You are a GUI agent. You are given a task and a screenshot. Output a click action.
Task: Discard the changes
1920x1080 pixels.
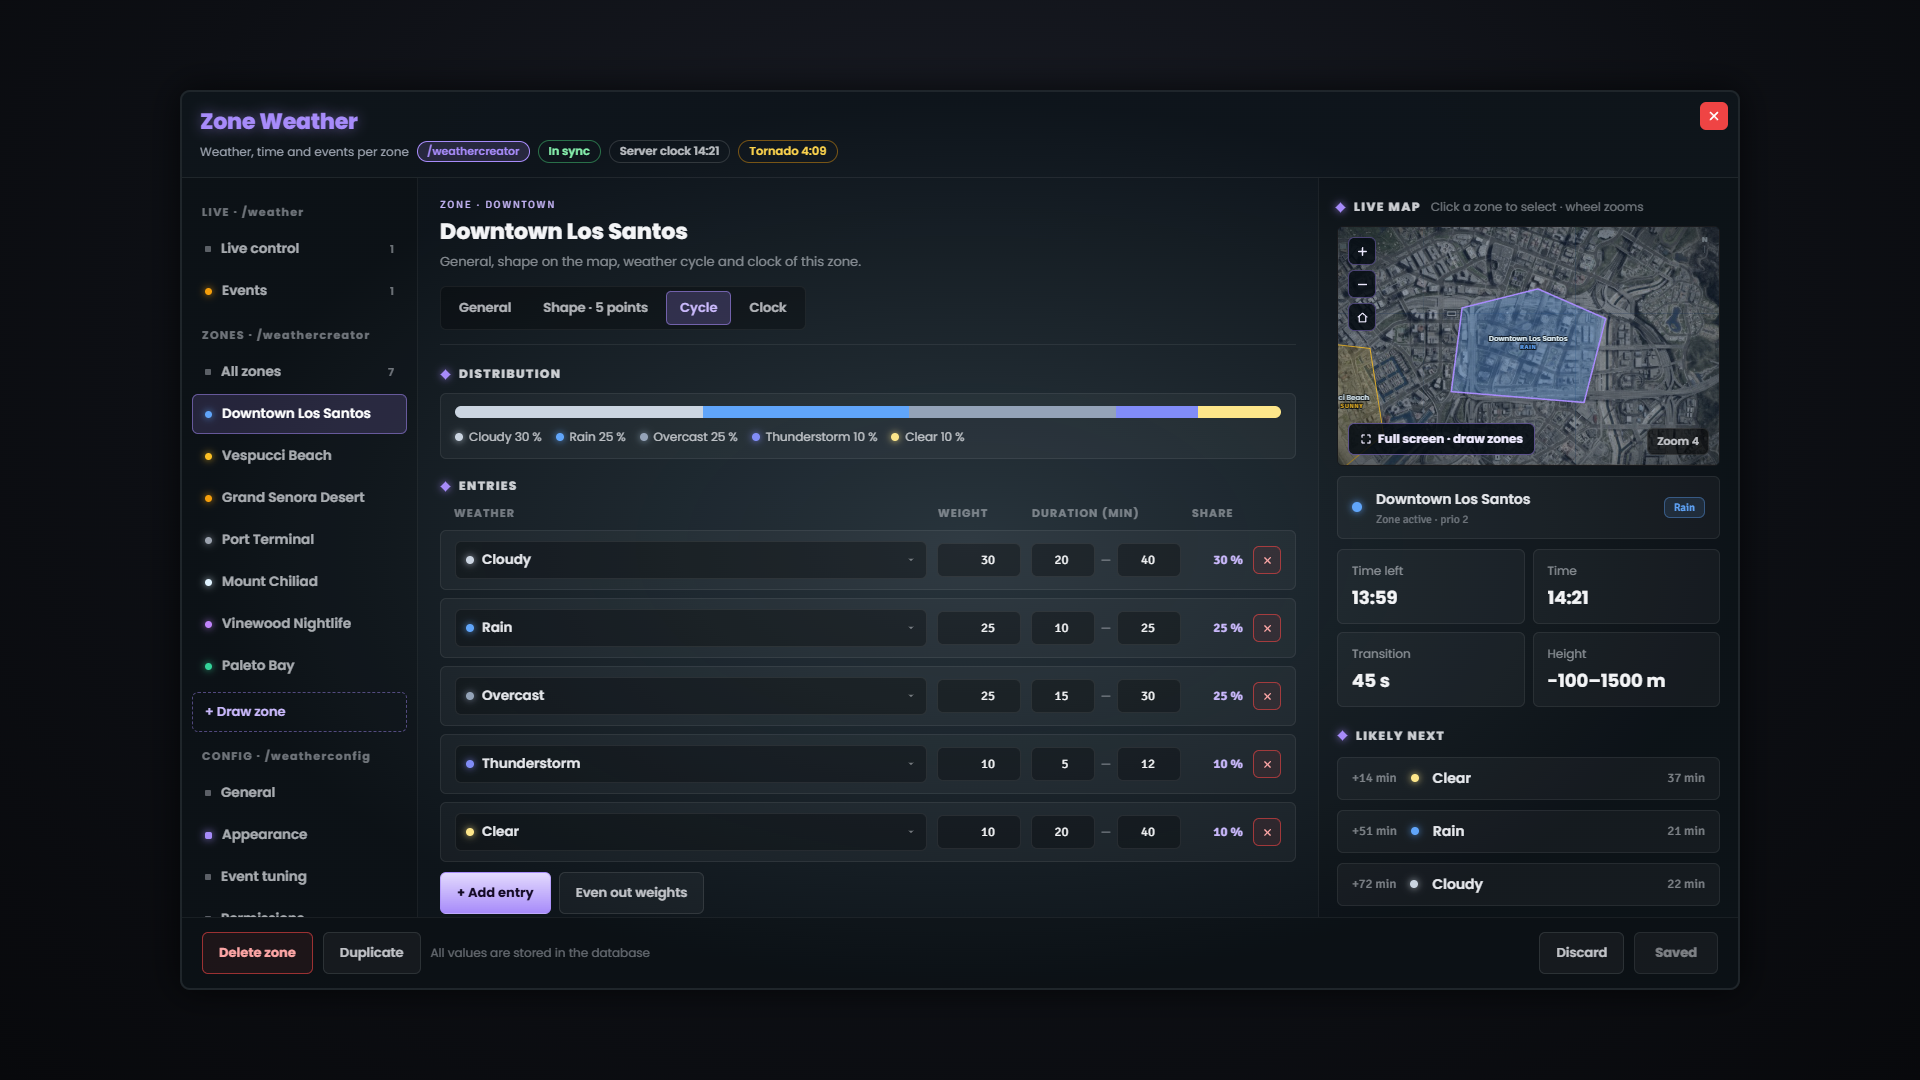pyautogui.click(x=1581, y=953)
